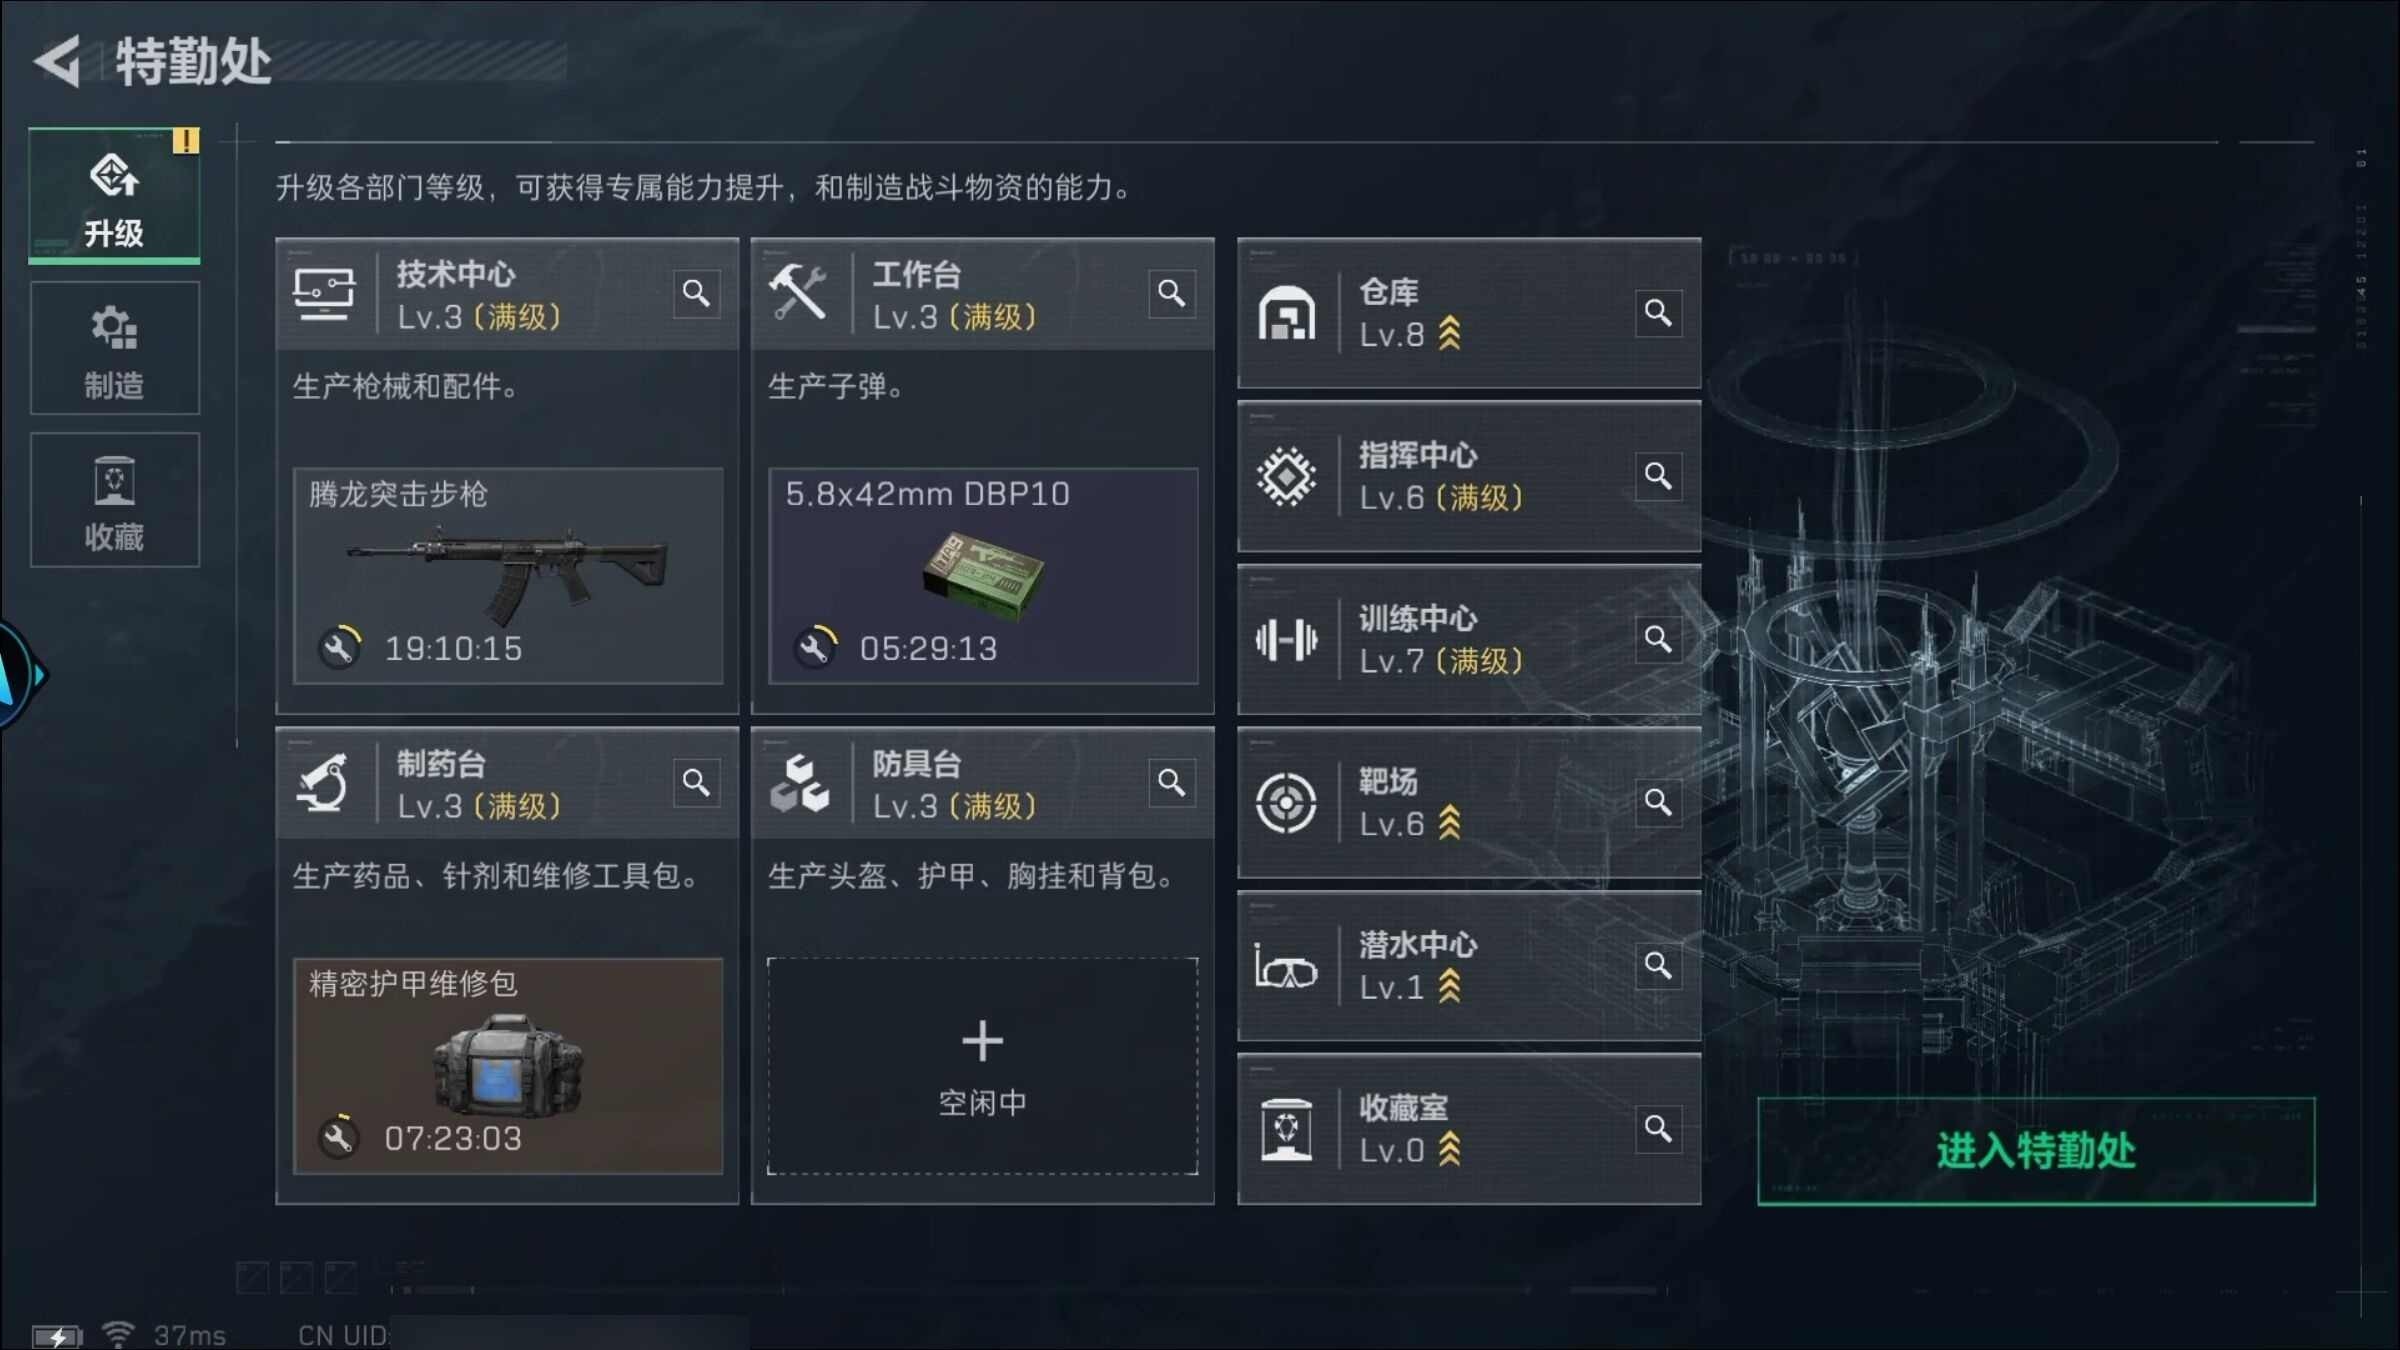Open the 收藏 sidebar tab
The height and width of the screenshot is (1350, 2400).
tap(115, 500)
